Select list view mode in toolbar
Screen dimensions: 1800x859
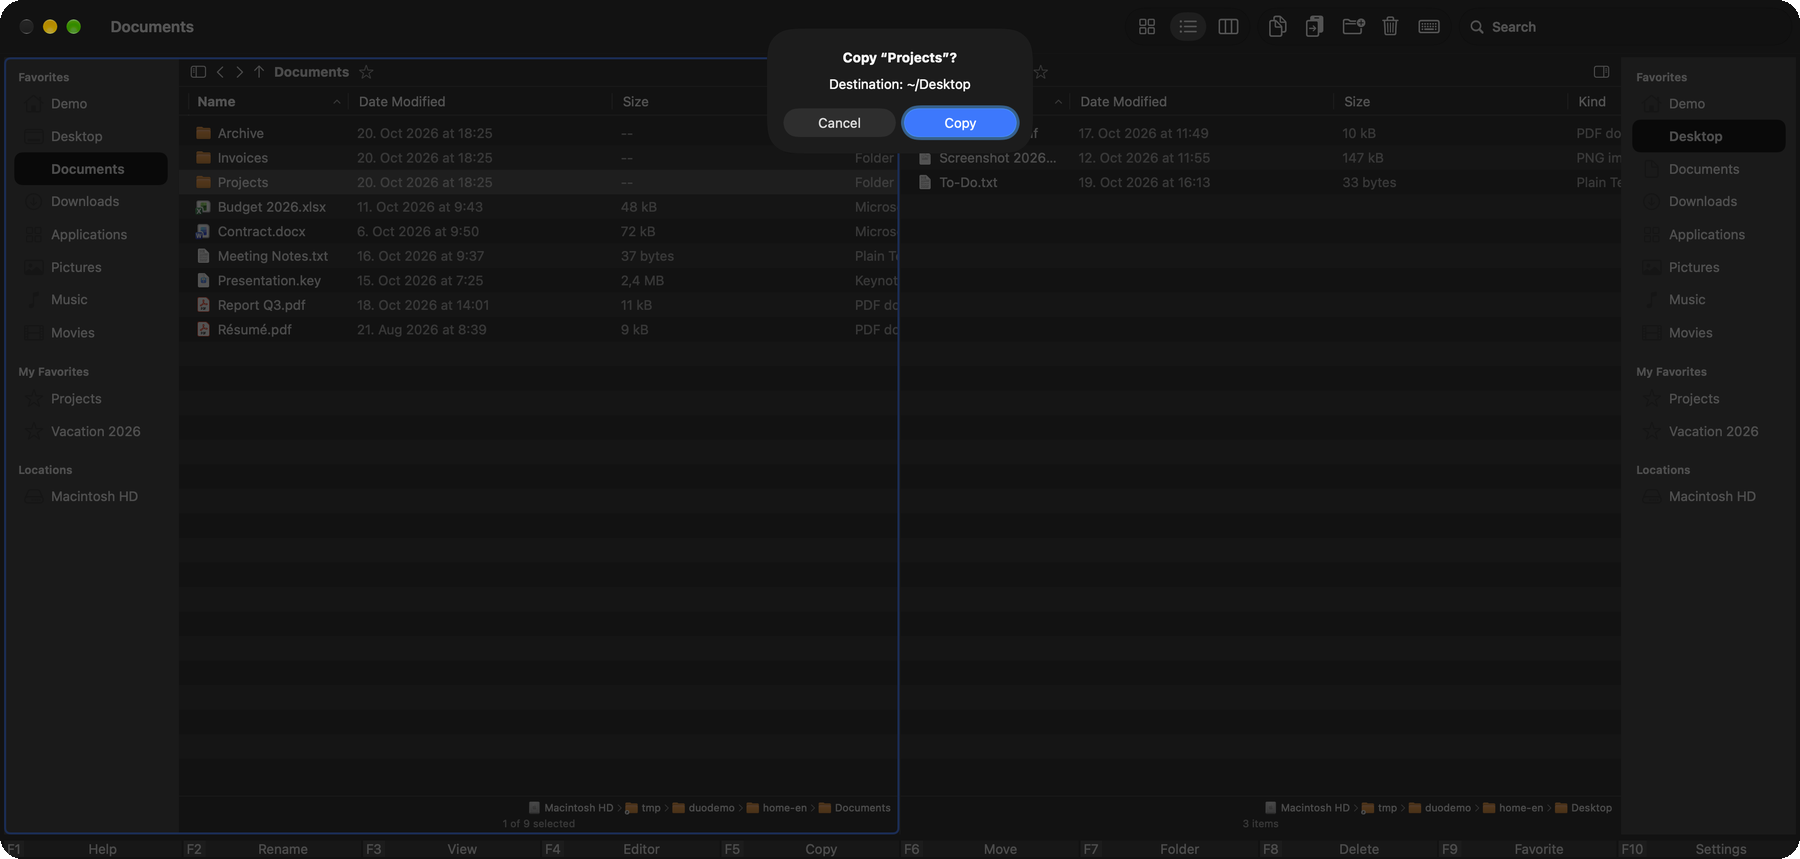(1188, 27)
